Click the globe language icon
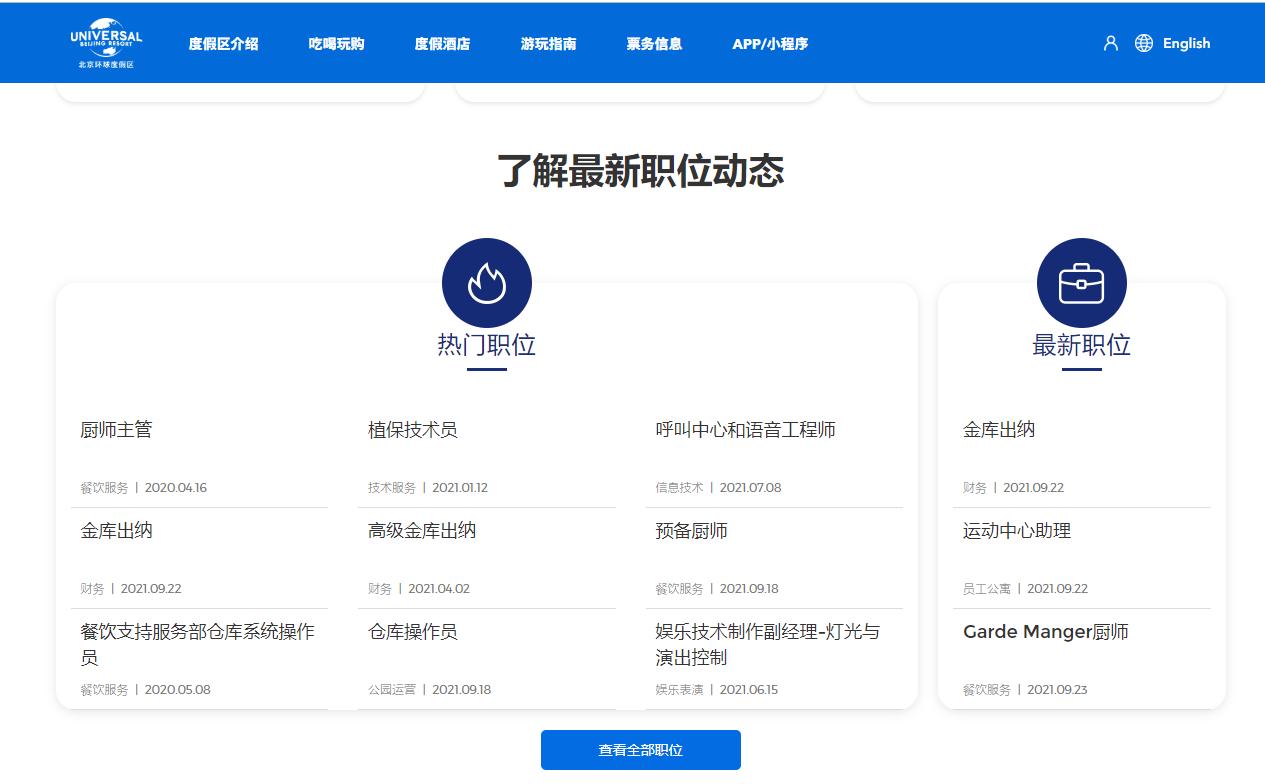Image resolution: width=1265 pixels, height=784 pixels. [1142, 43]
